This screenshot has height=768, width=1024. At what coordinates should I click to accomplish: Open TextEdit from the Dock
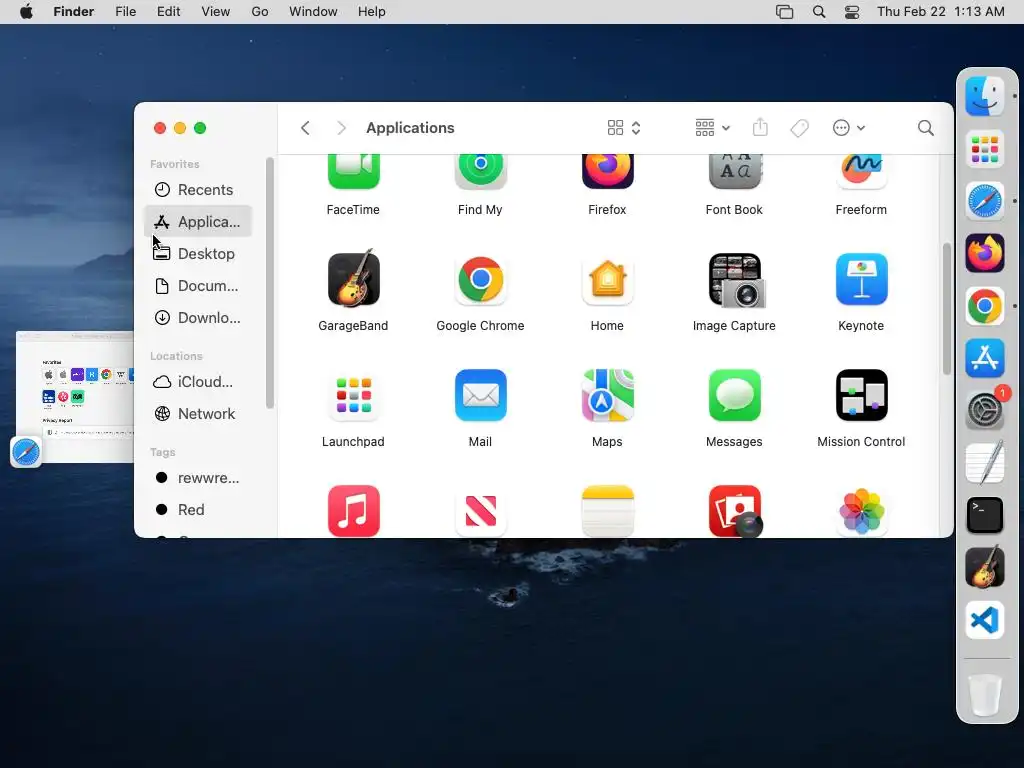[x=985, y=462]
